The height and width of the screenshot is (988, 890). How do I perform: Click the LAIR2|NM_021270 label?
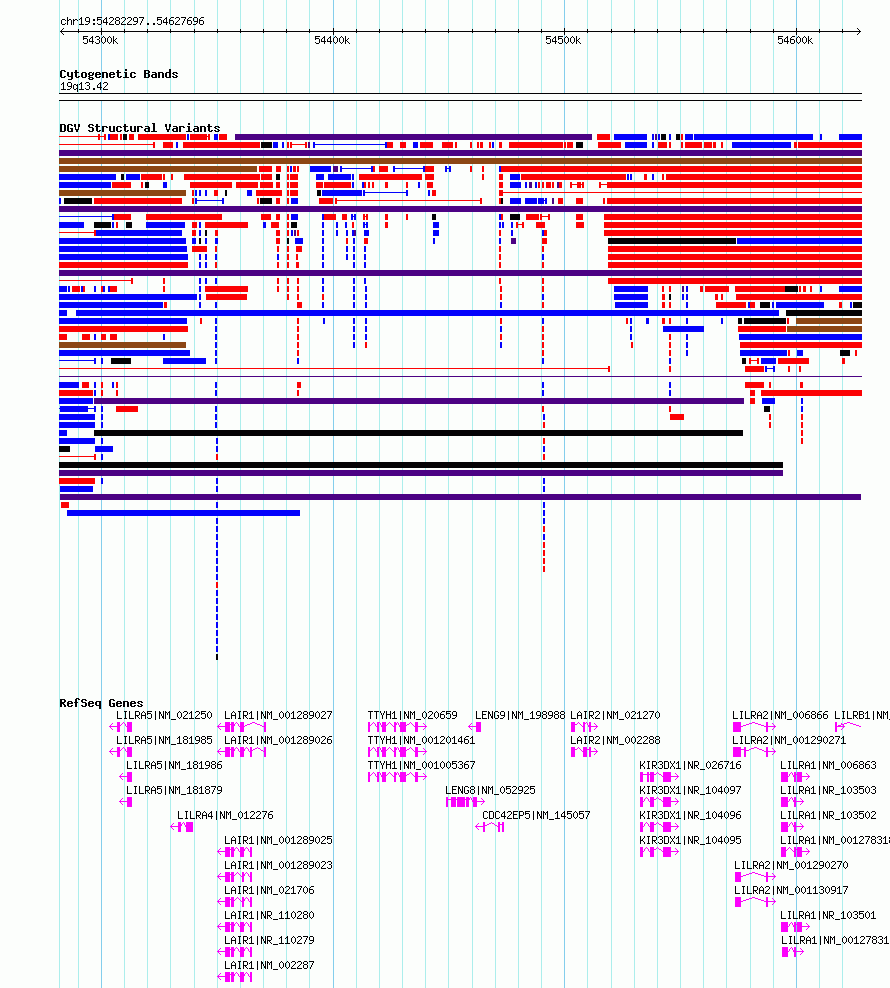[x=615, y=715]
